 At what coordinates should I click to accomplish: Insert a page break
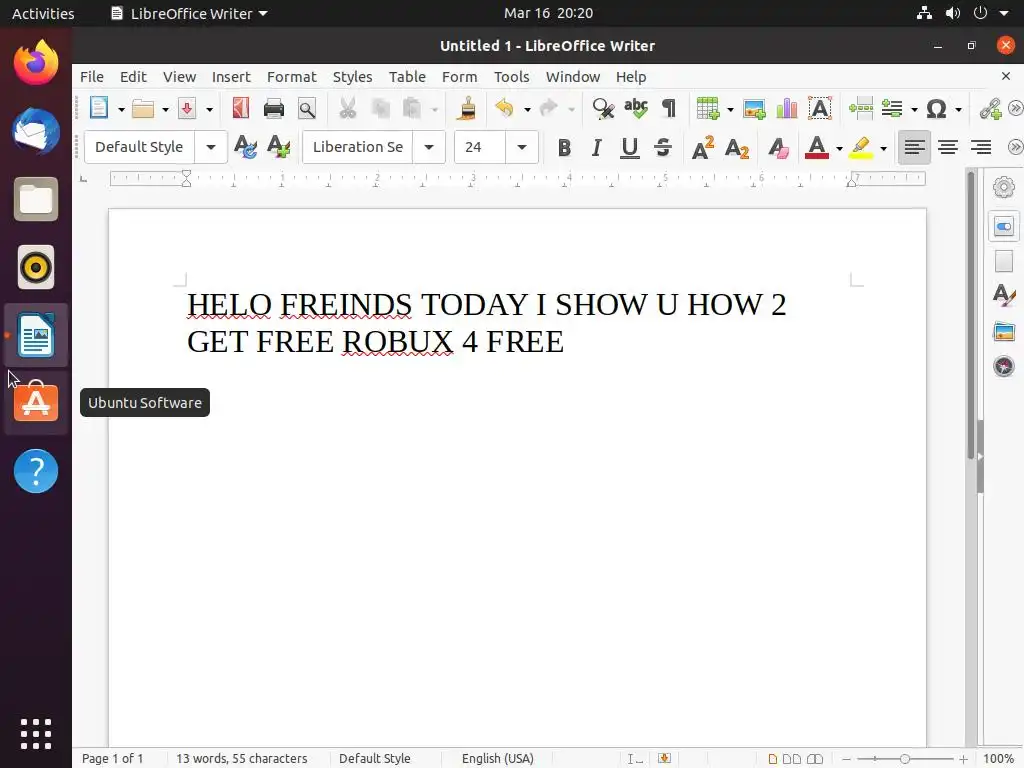pyautogui.click(x=861, y=108)
